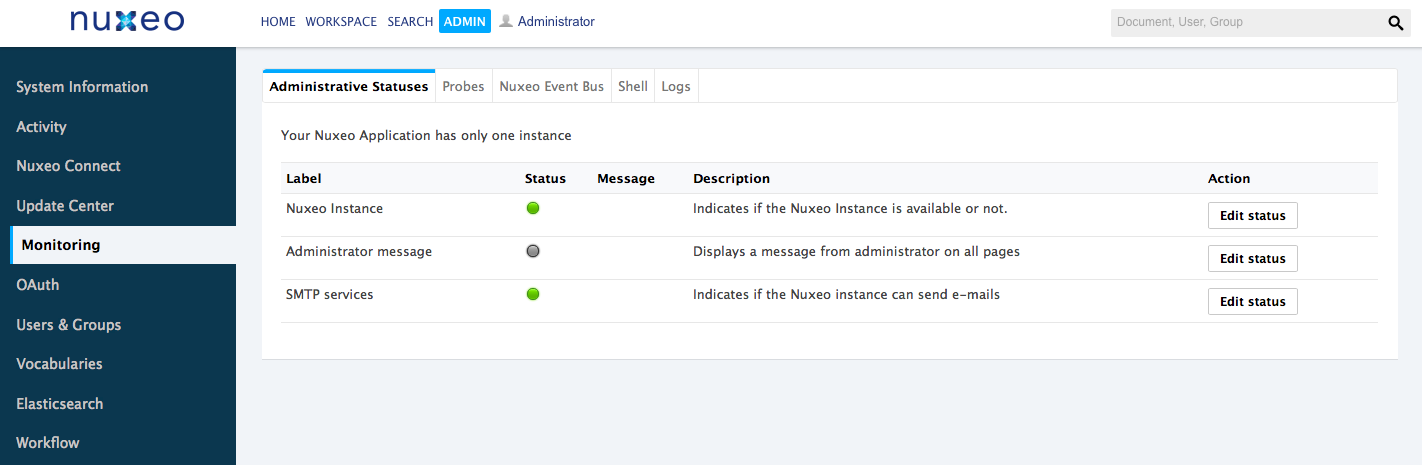Open Update Center in the sidebar

tap(65, 206)
